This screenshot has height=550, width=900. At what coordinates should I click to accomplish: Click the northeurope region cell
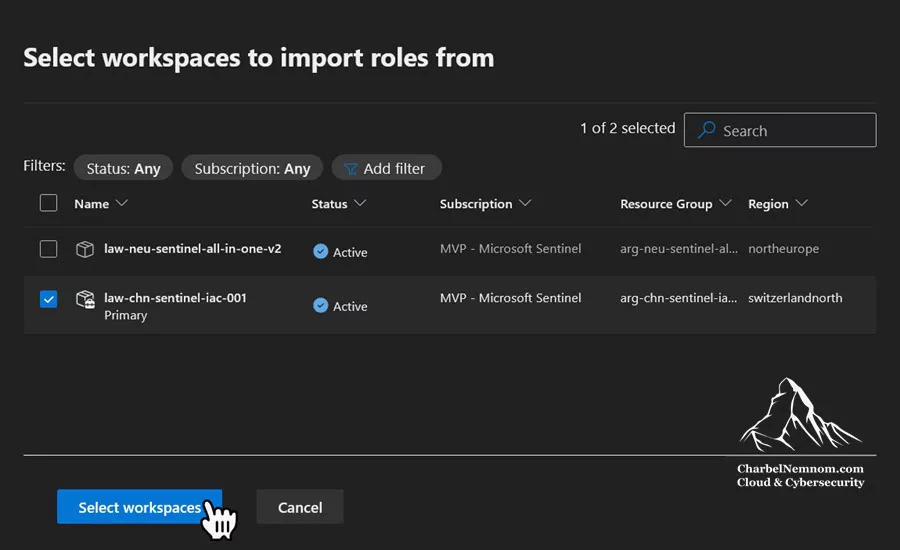783,249
